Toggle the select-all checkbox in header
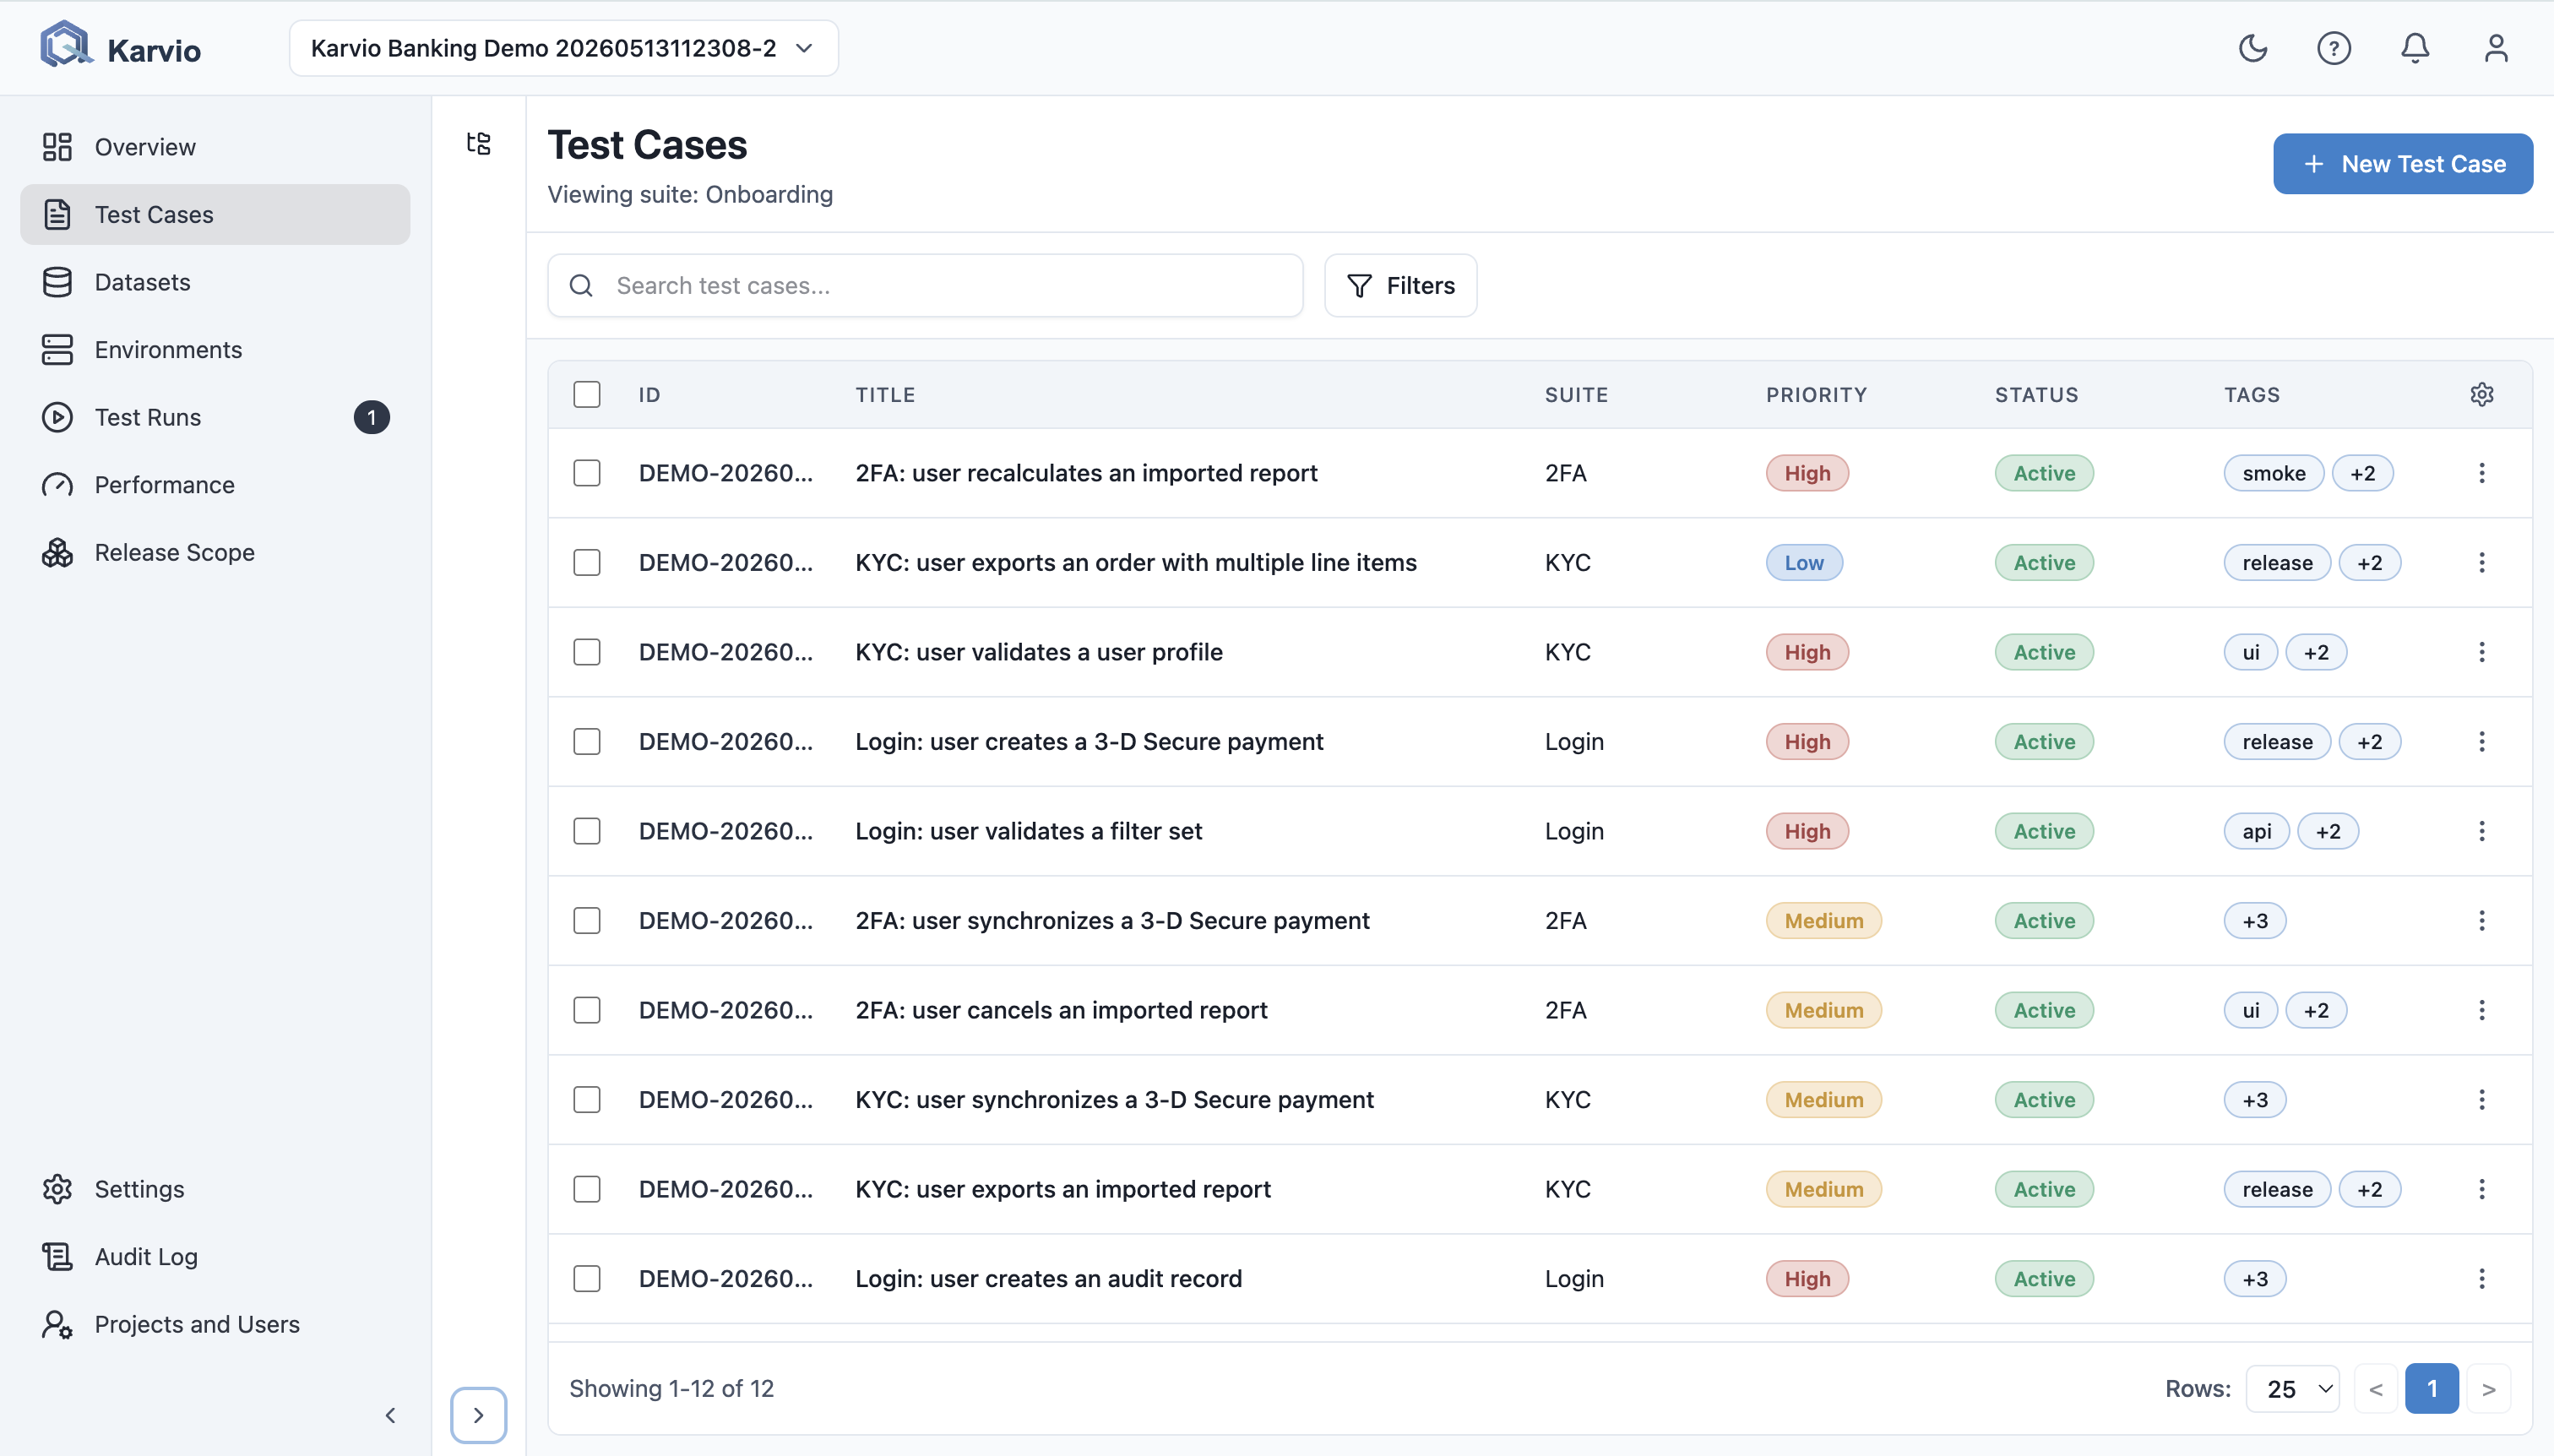Viewport: 2554px width, 1456px height. 587,394
